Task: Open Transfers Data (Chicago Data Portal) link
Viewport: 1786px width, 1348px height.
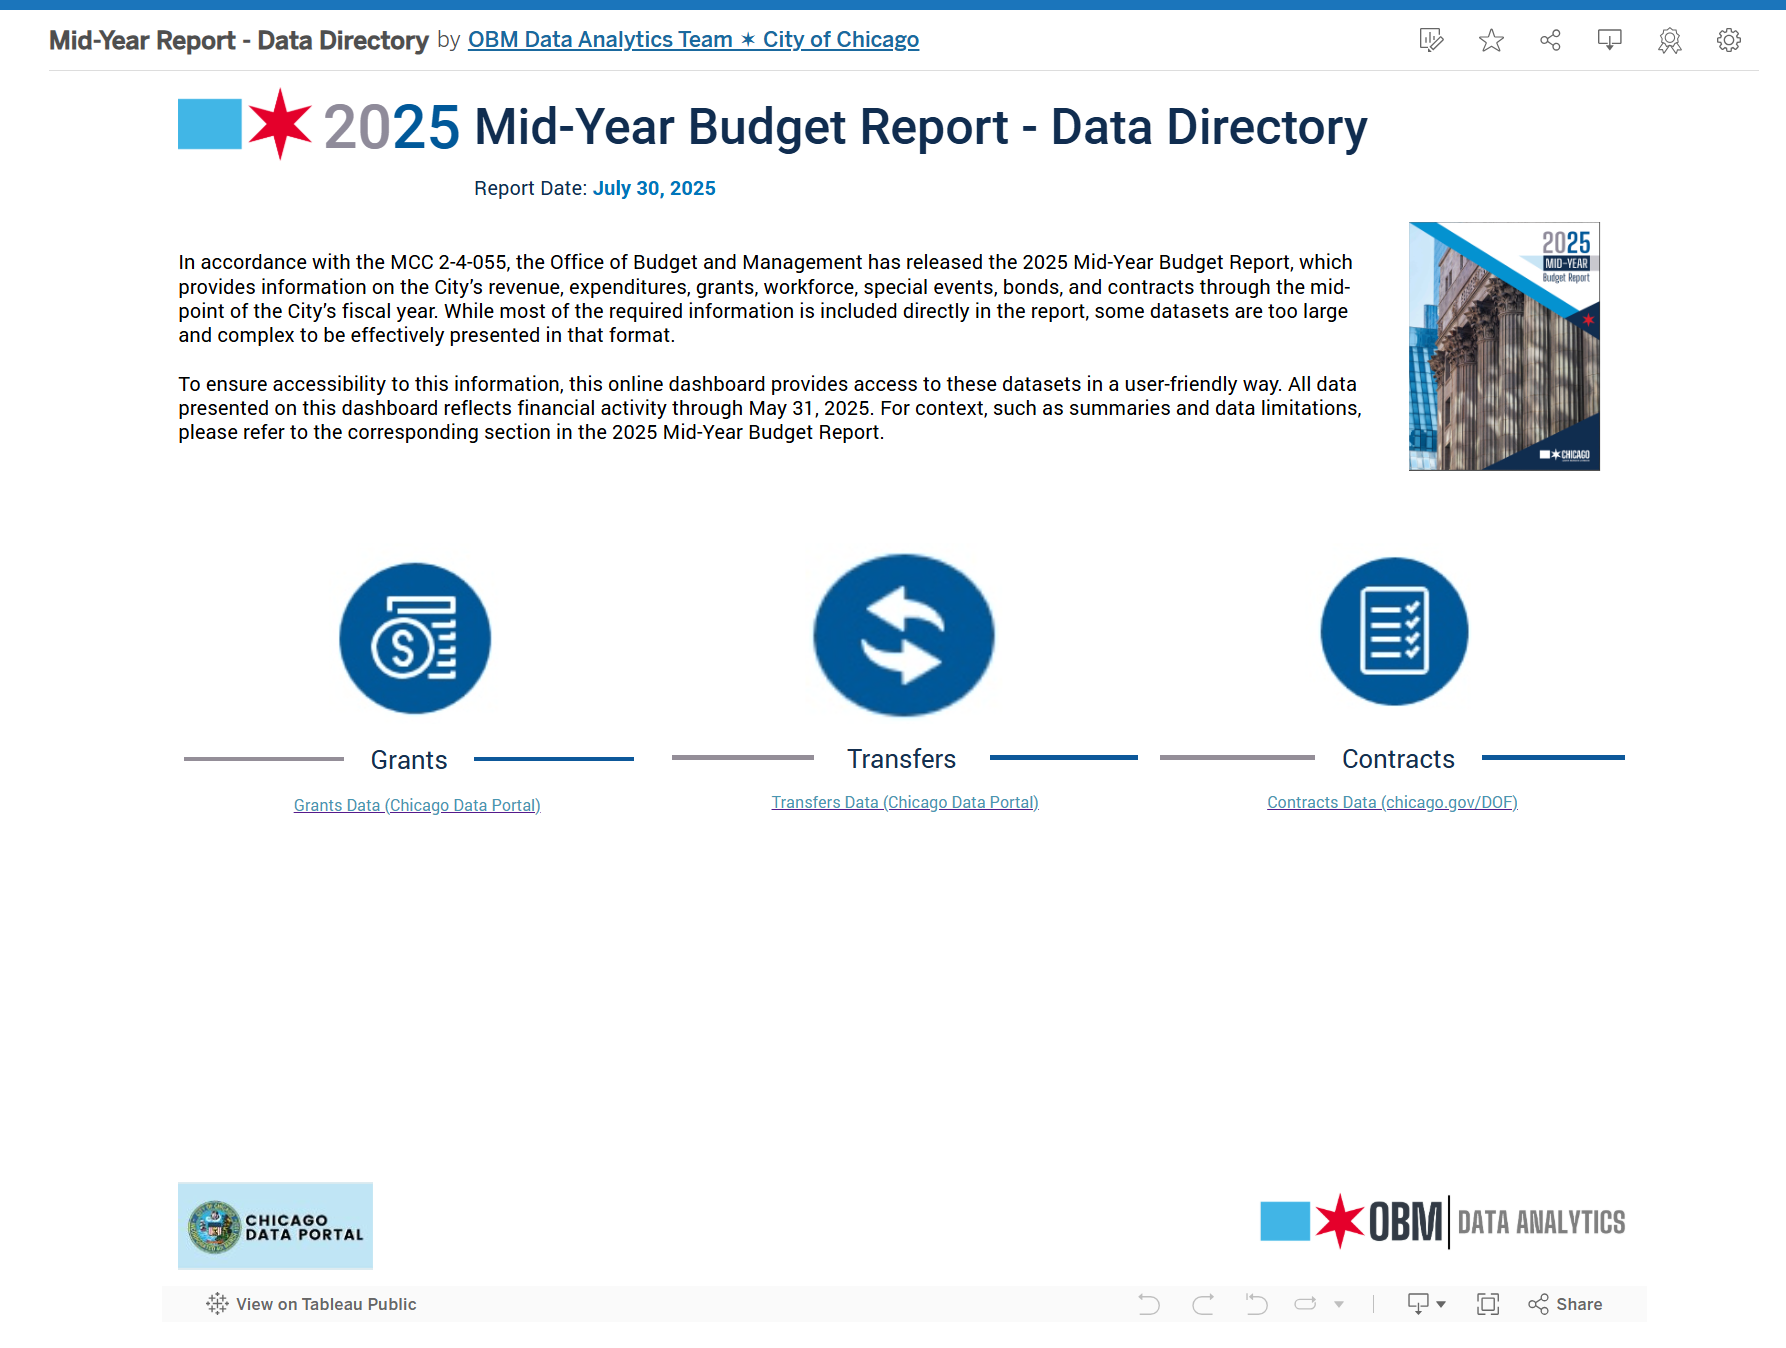Action: [905, 802]
